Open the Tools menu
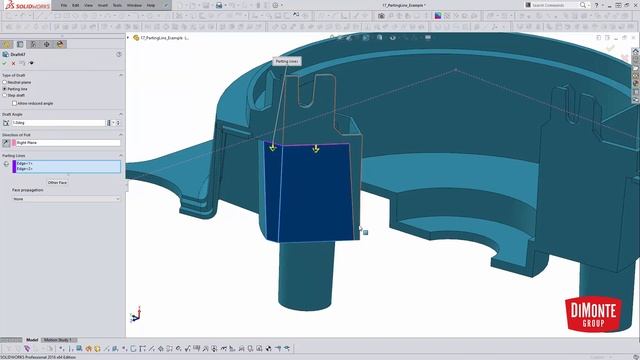The width and height of the screenshot is (640, 360). point(117,5)
